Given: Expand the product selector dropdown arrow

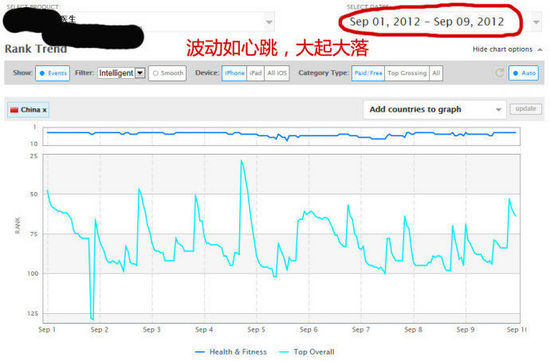Looking at the screenshot, I should click(x=269, y=22).
